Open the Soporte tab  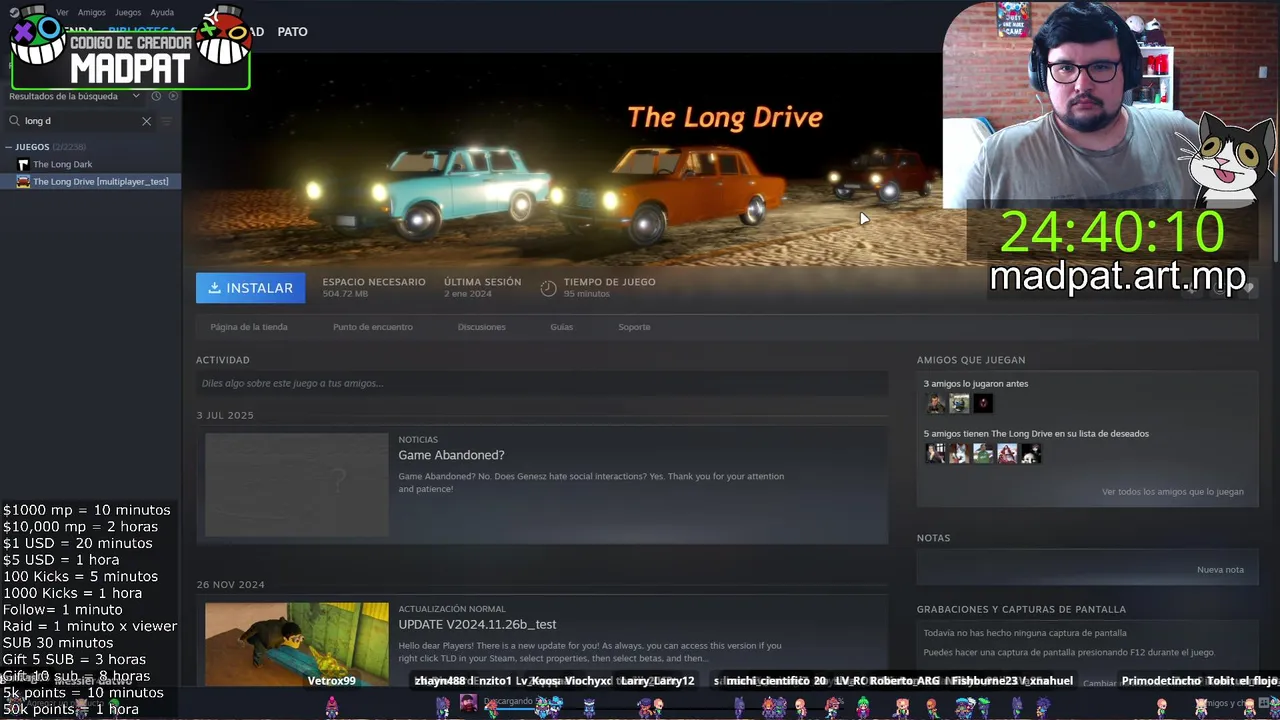[634, 327]
